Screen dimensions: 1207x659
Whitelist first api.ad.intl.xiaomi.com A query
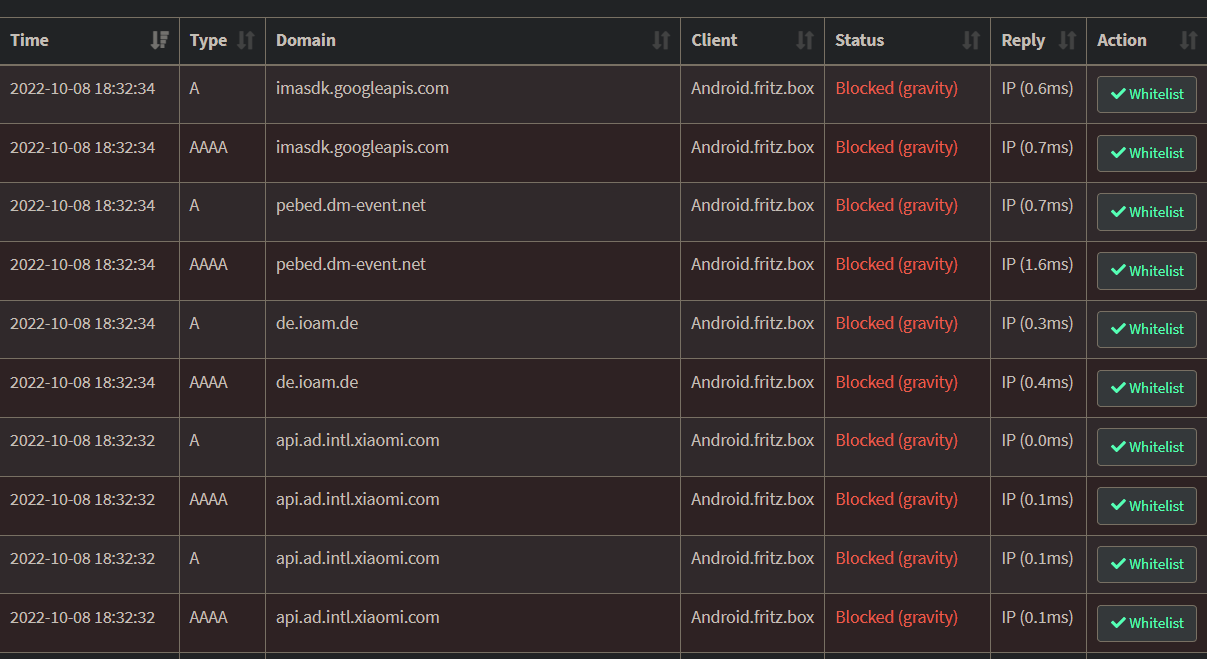click(1146, 447)
